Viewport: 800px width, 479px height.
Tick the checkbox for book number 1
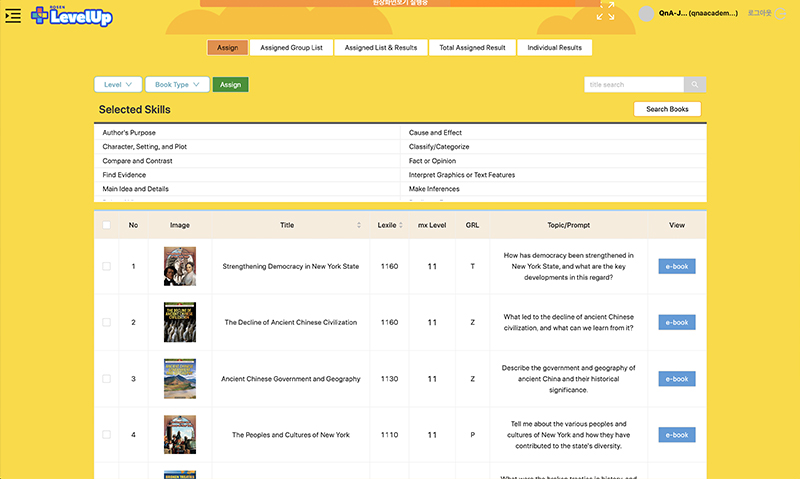pos(106,266)
